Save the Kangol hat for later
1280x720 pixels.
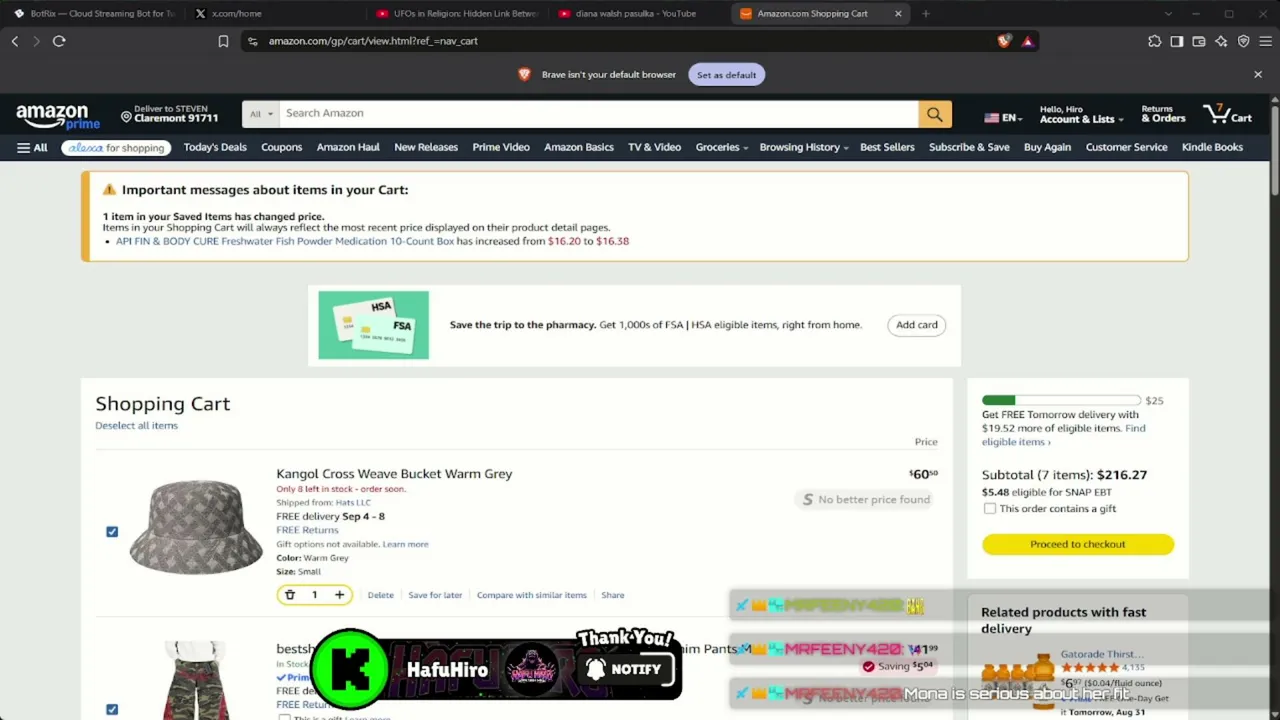435,596
